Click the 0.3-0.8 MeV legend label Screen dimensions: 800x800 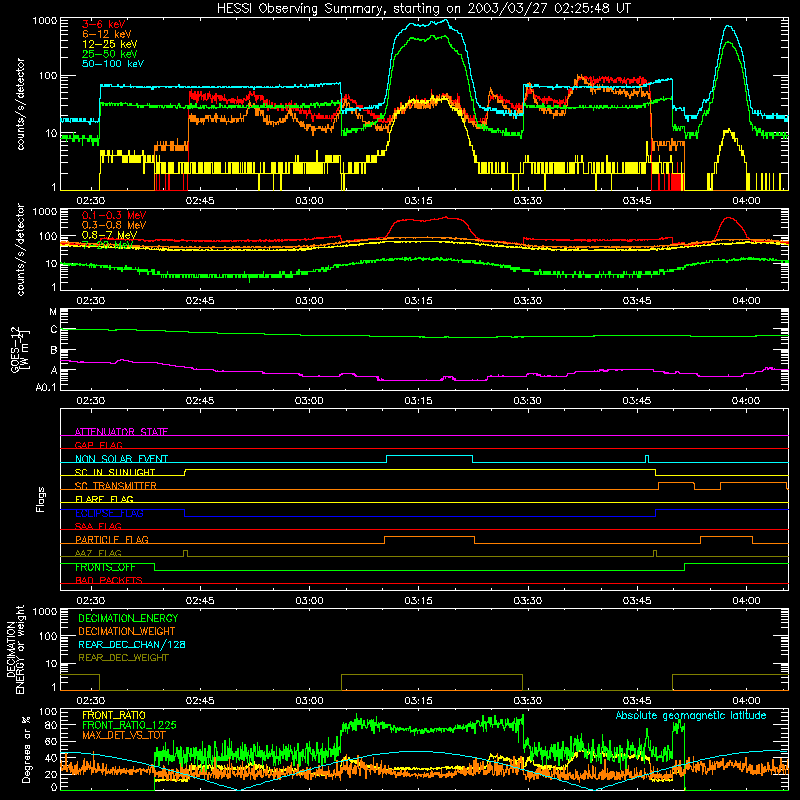click(x=114, y=225)
